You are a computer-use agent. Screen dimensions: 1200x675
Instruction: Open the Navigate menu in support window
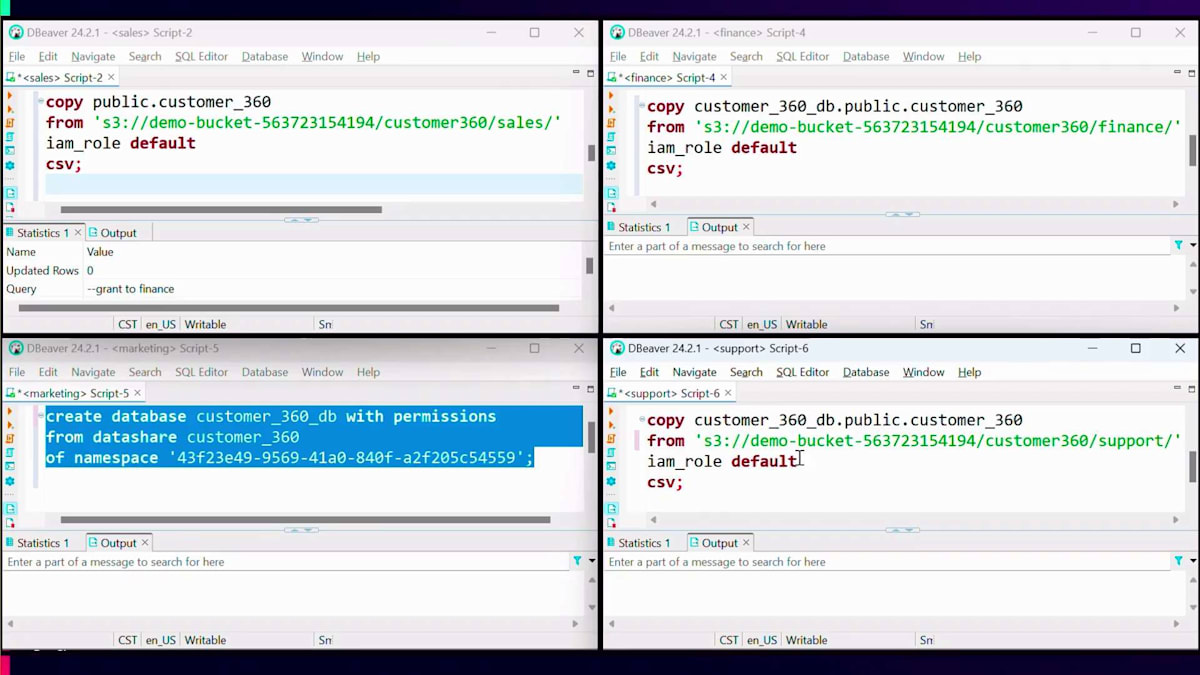(x=694, y=372)
